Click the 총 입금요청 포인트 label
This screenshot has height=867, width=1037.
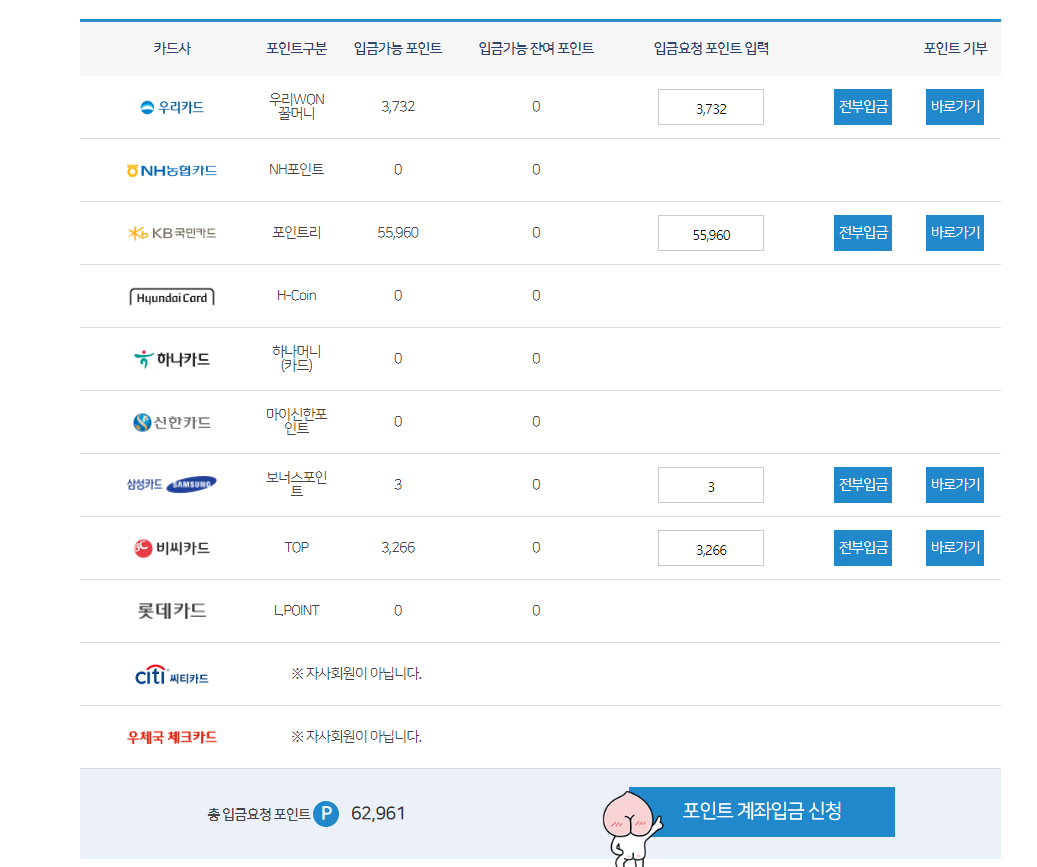click(259, 815)
